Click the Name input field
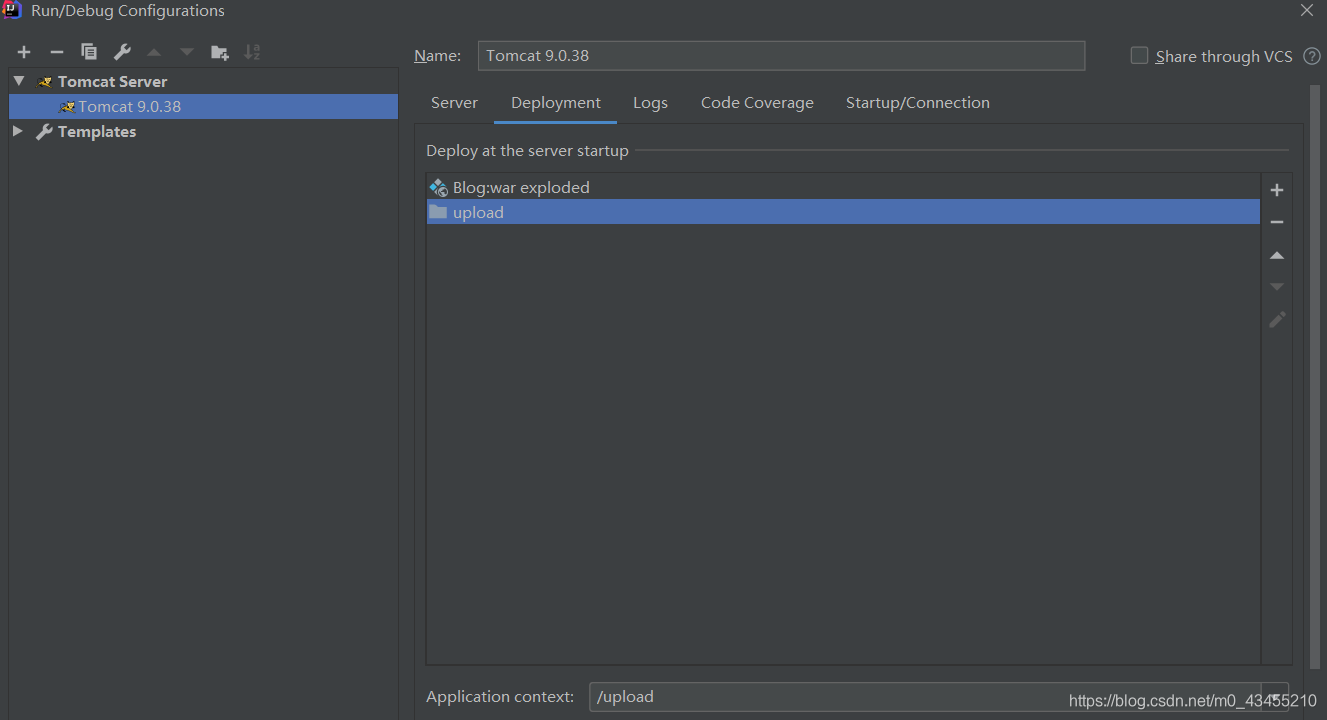This screenshot has height=720, width=1327. [x=781, y=56]
